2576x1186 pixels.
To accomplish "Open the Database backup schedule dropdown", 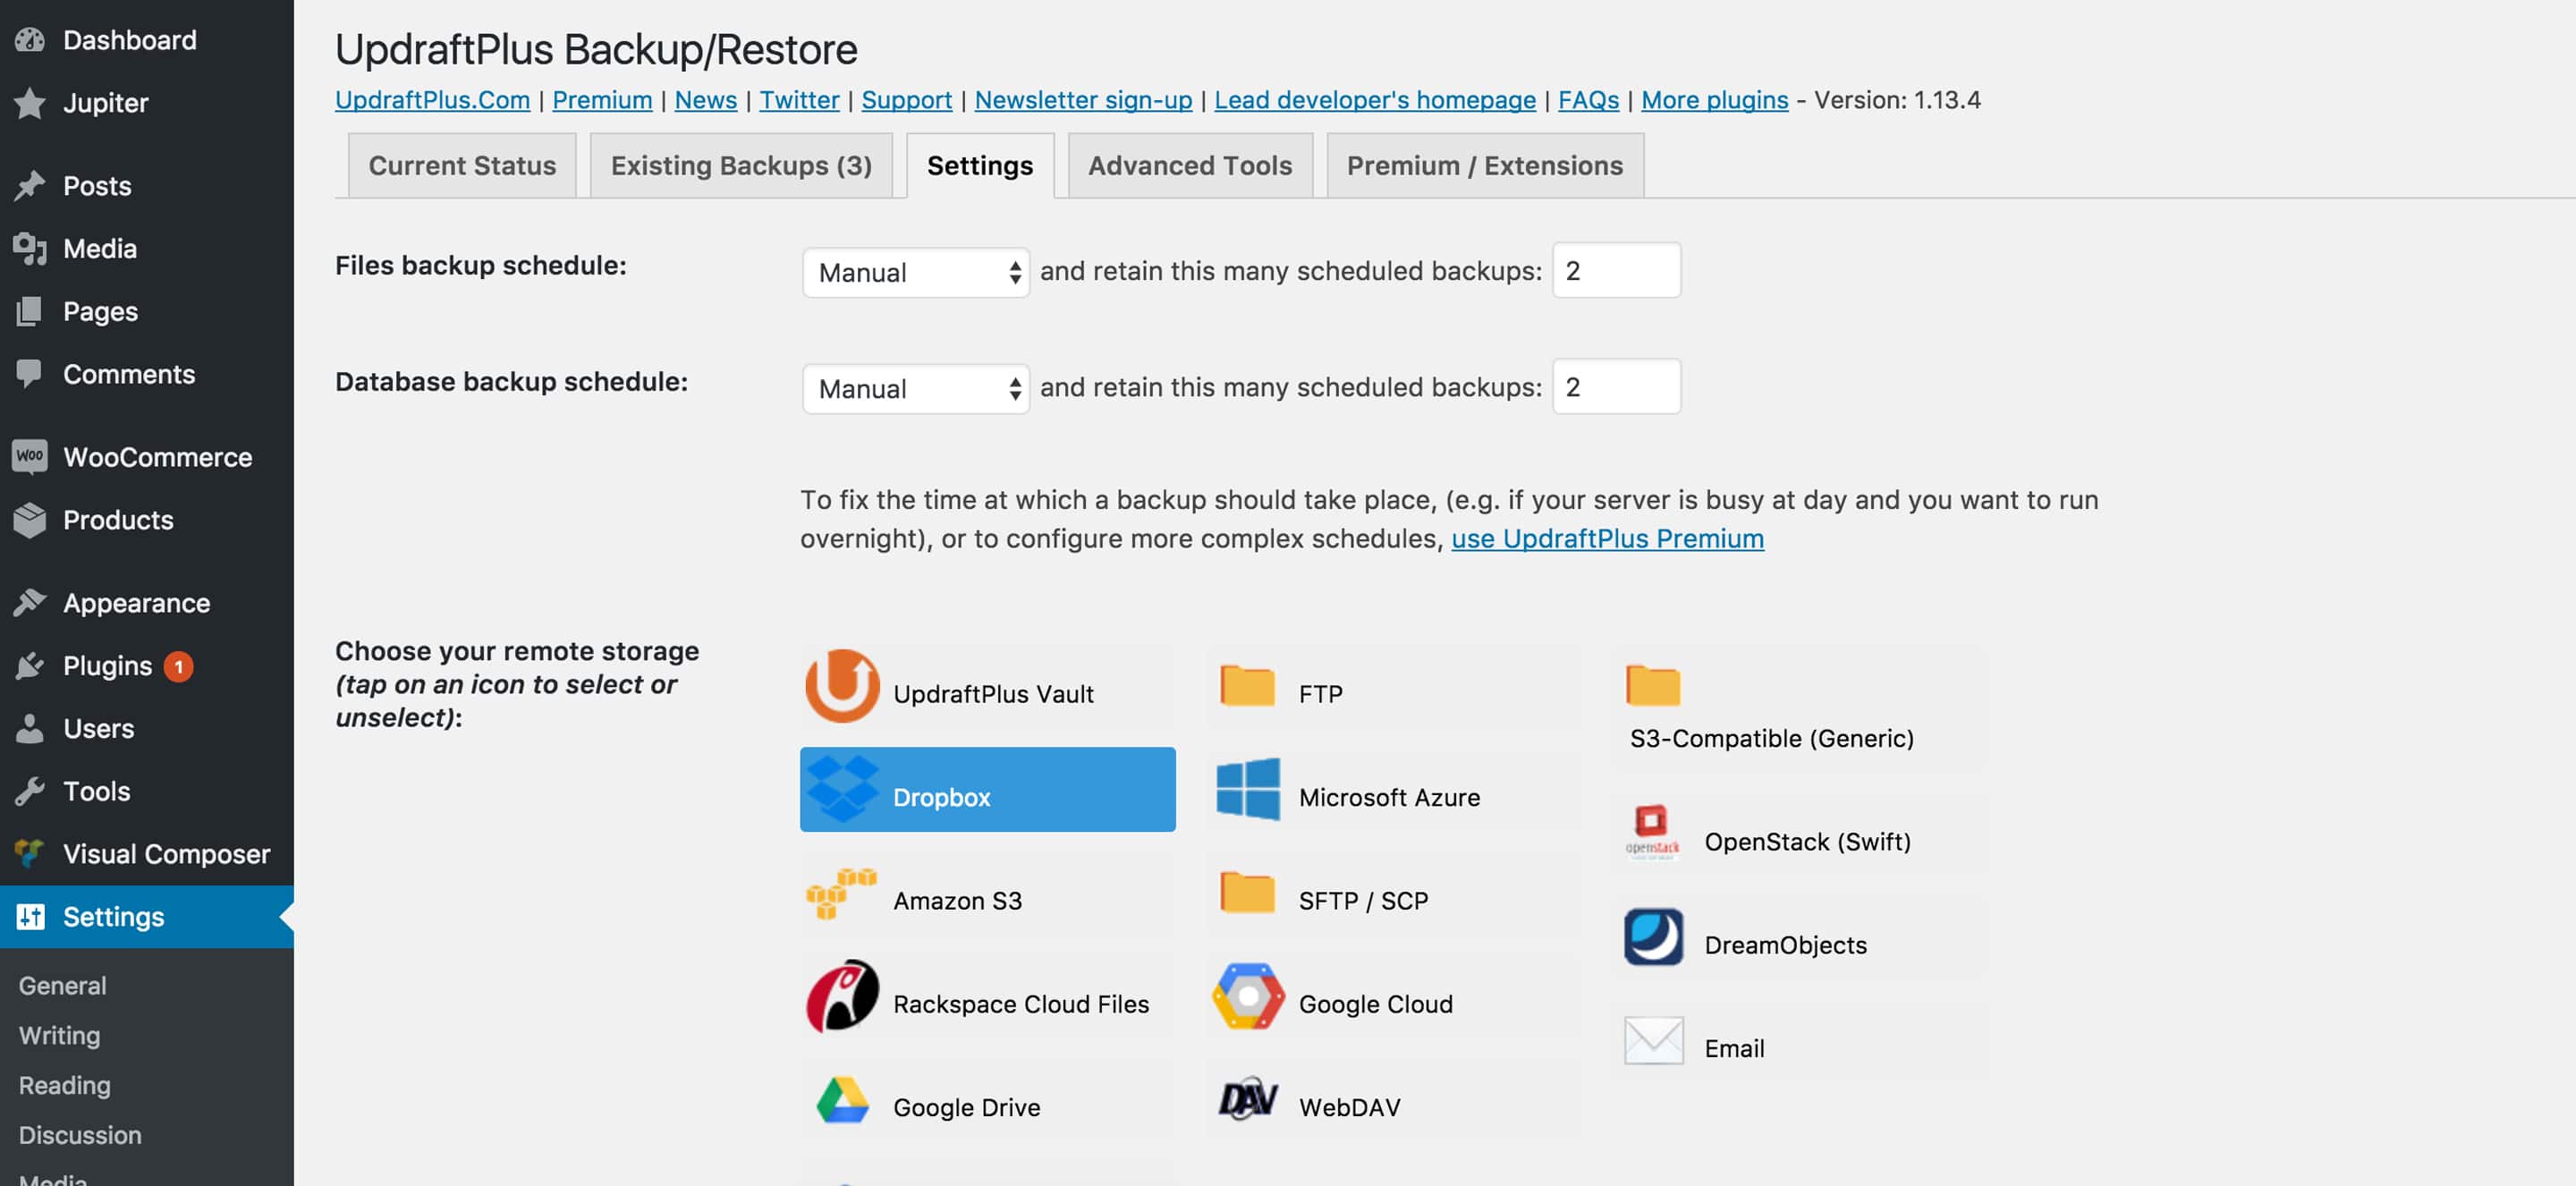I will pyautogui.click(x=915, y=388).
